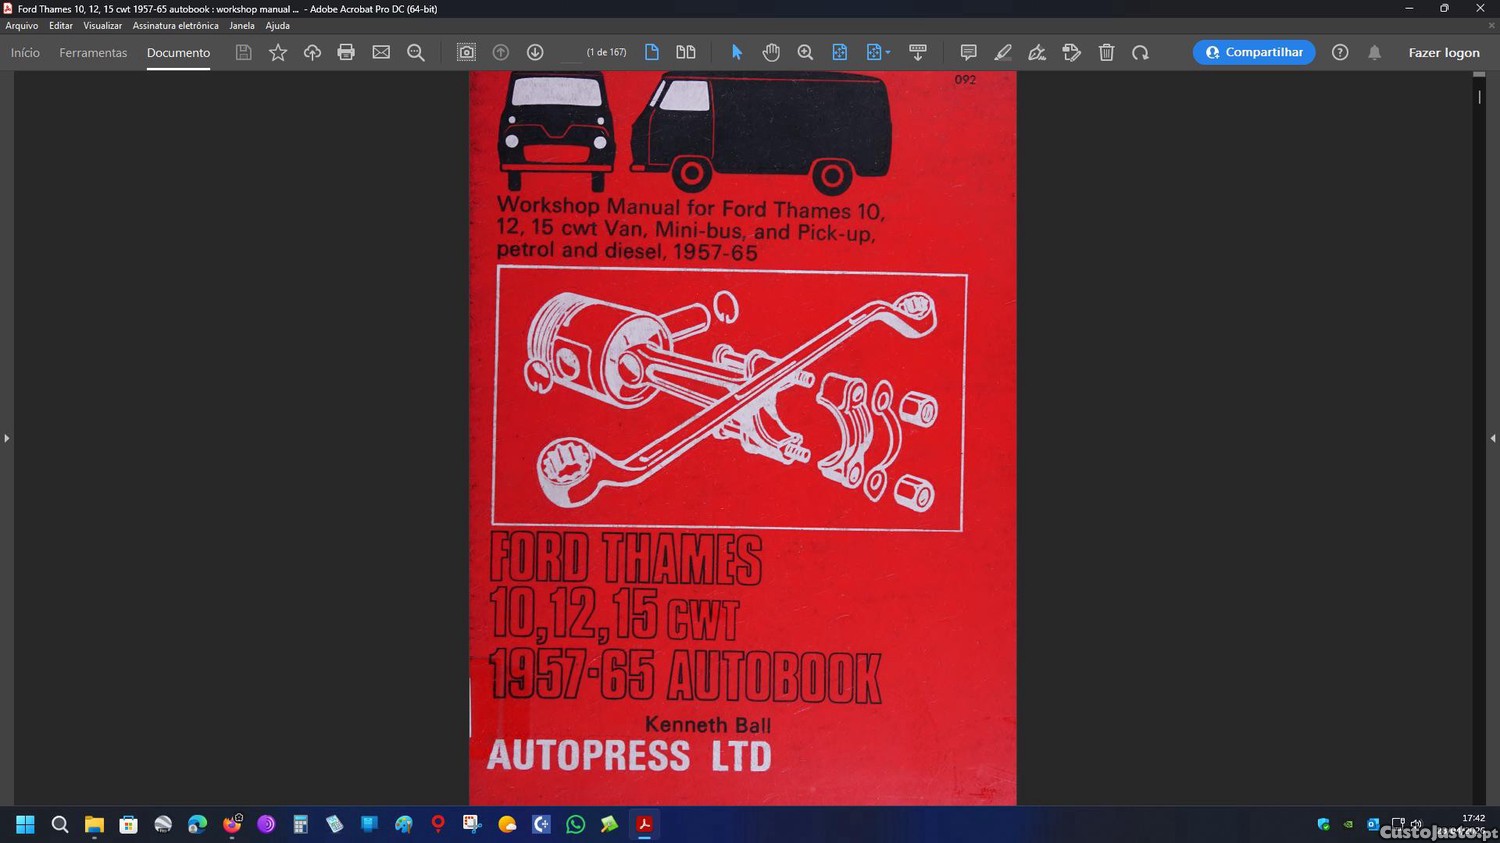The image size is (1500, 843).
Task: Go to next page with down arrow
Action: [x=535, y=53]
